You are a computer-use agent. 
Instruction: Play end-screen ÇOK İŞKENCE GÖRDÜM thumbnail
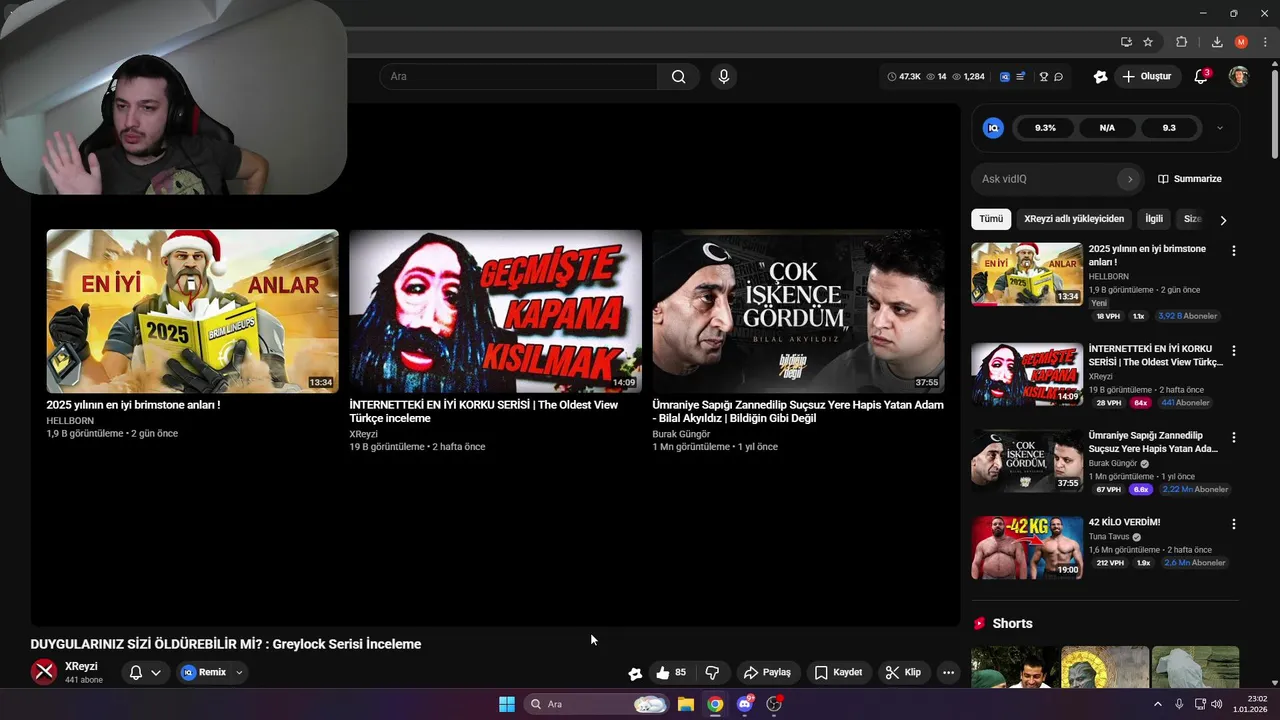click(798, 311)
